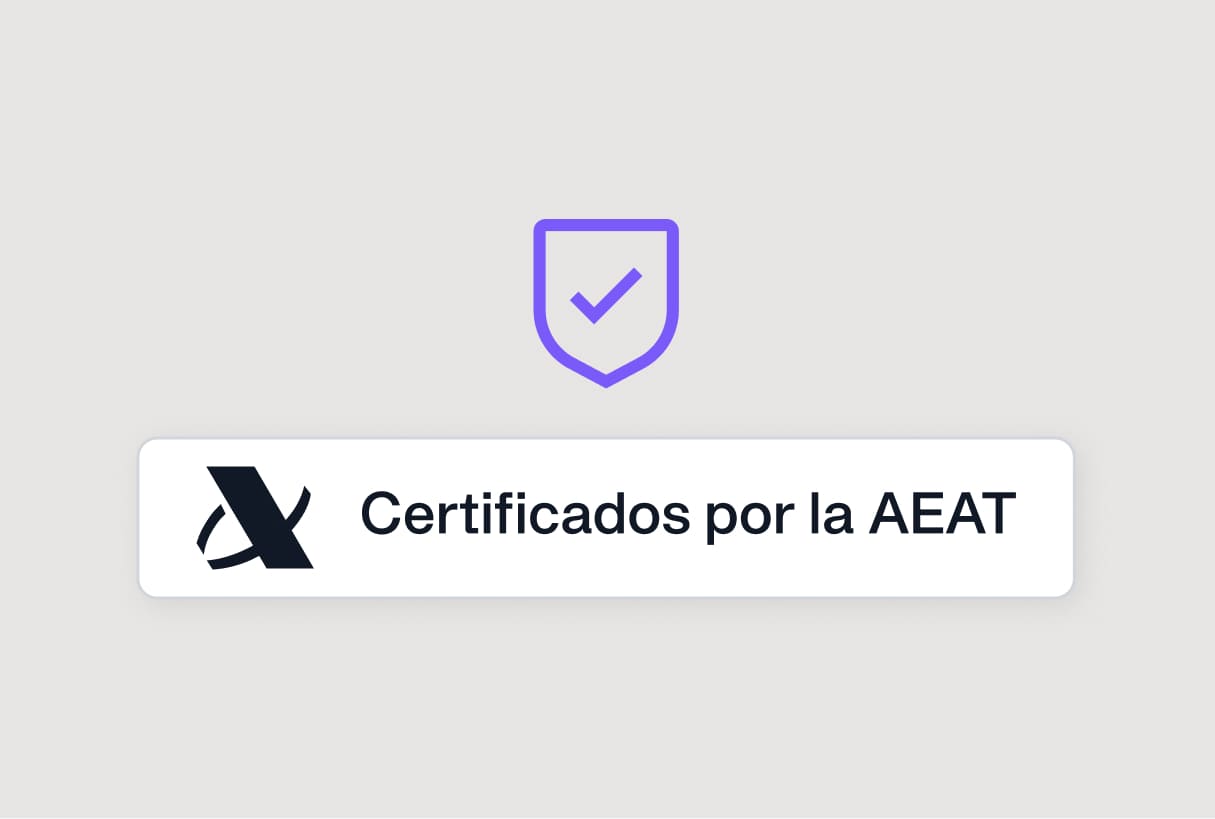Open the "Certificados por la AEAT" badge
The image size is (1215, 819).
pos(606,518)
